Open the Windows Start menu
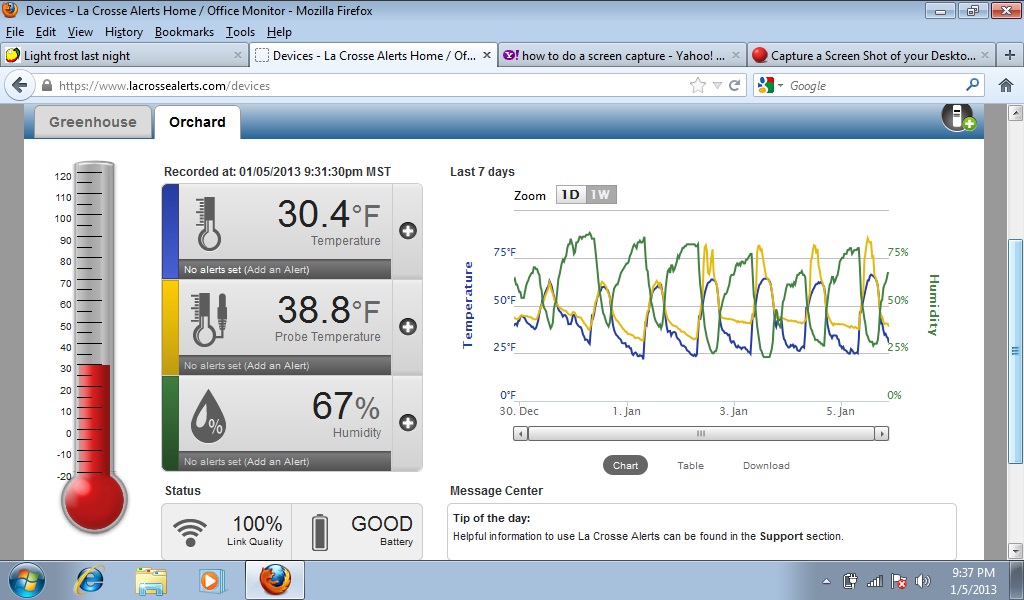This screenshot has width=1024, height=600. [x=27, y=580]
